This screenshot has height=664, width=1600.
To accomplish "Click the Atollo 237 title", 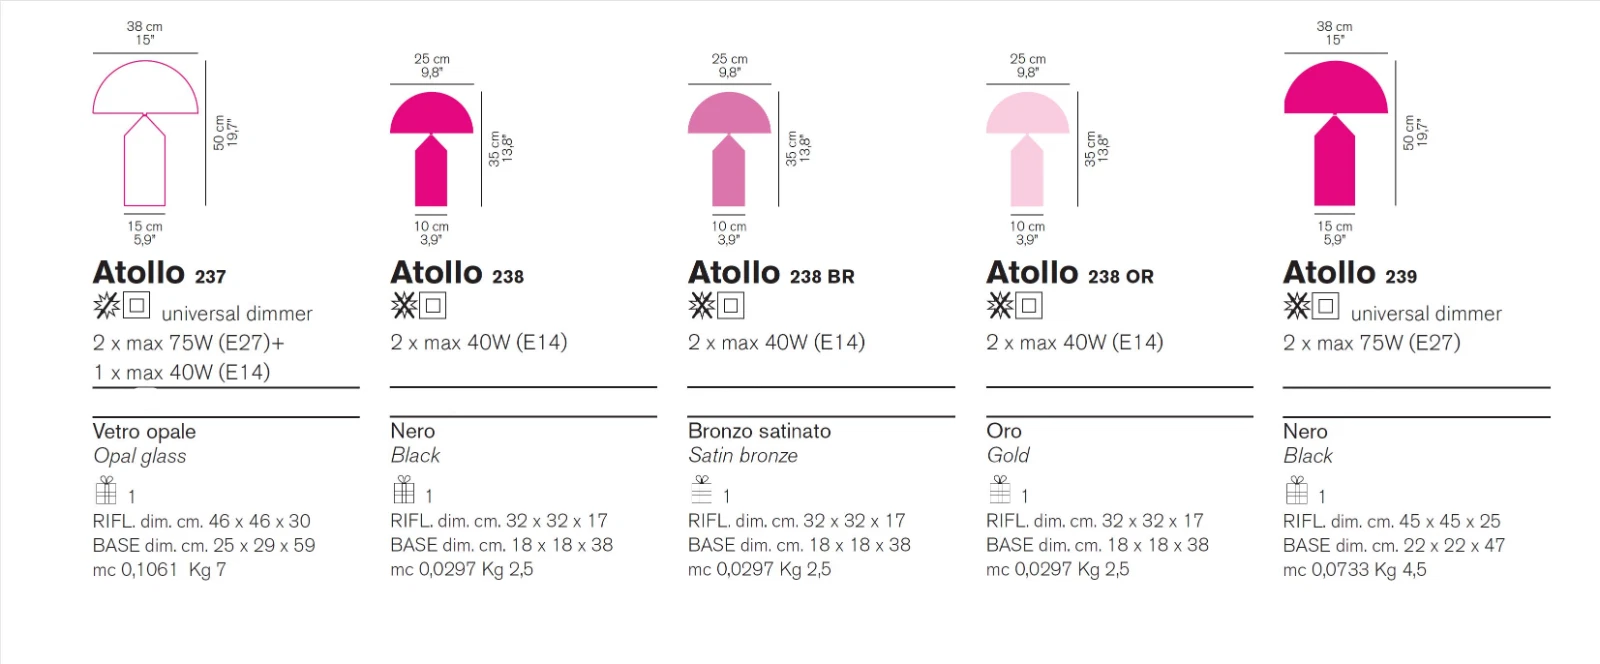I will (x=159, y=273).
